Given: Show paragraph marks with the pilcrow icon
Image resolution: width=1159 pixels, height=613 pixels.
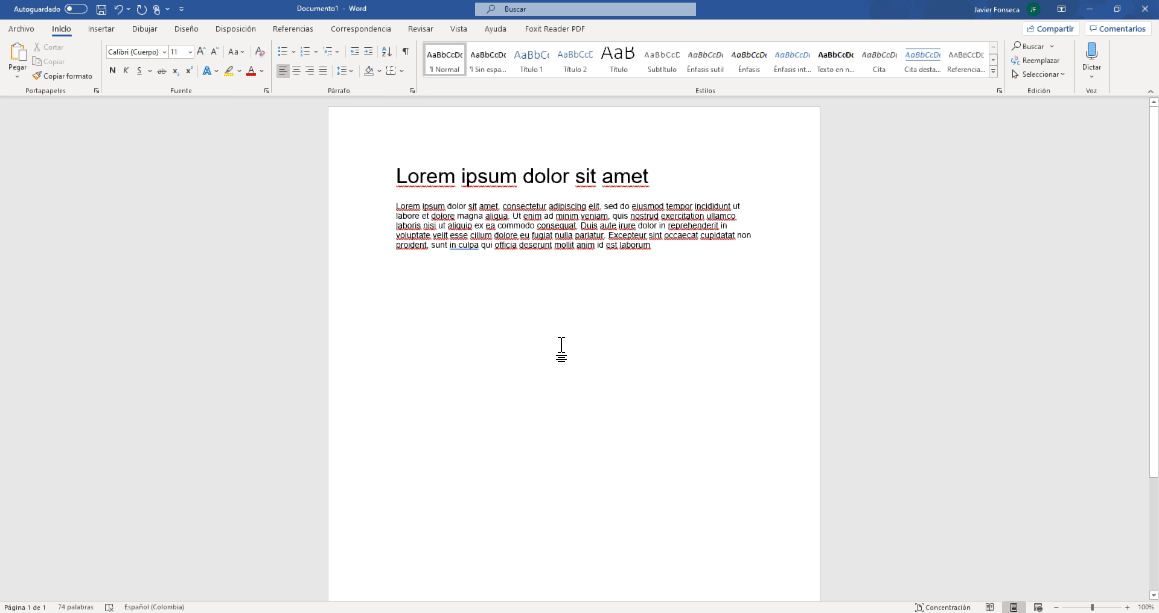Looking at the screenshot, I should point(405,52).
